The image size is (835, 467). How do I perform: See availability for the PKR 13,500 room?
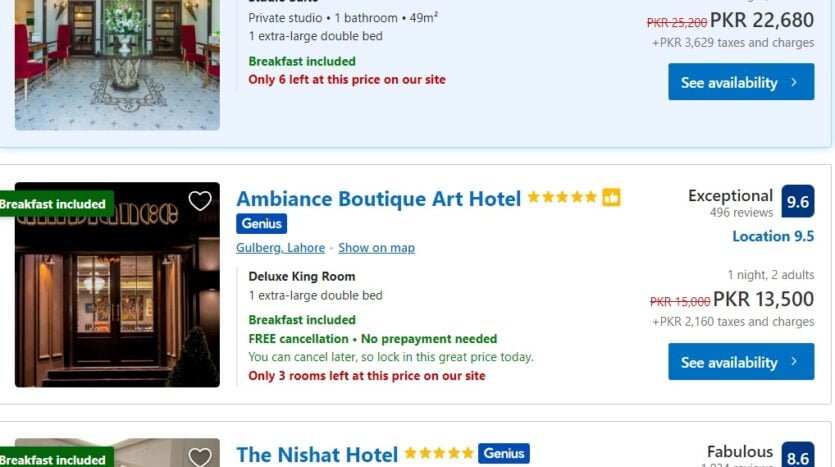(741, 362)
